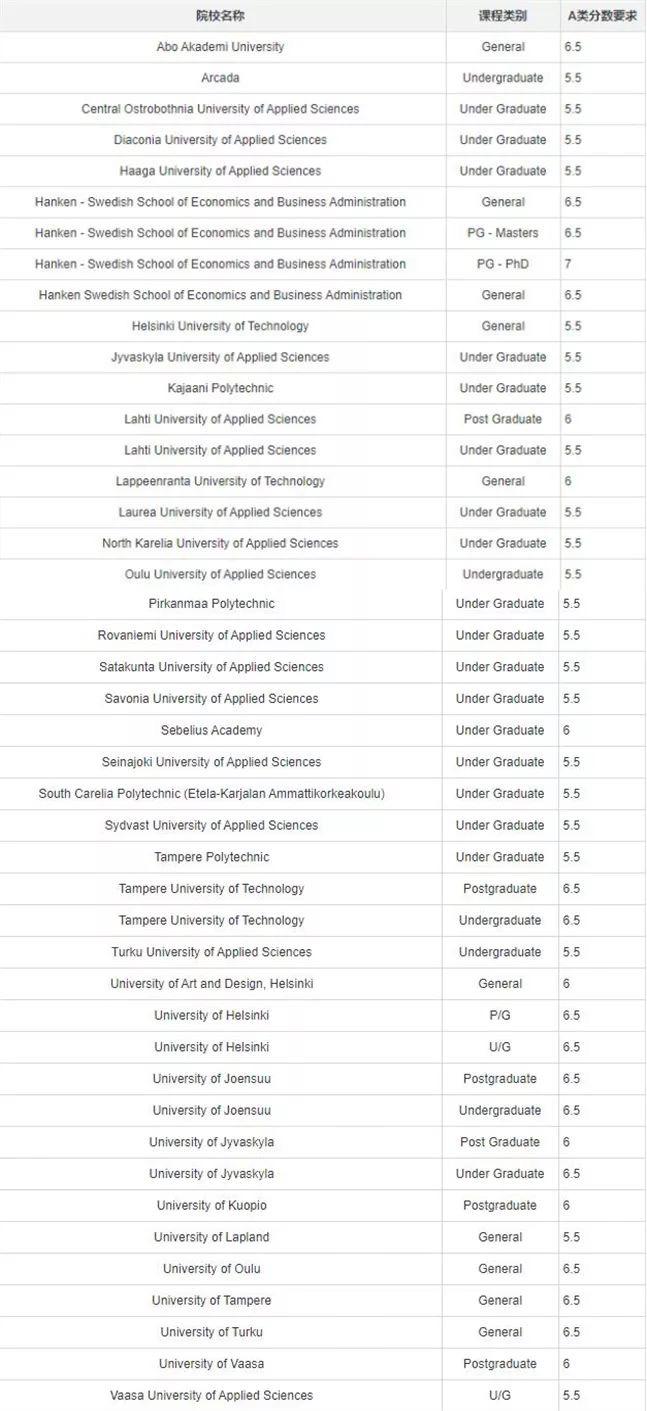Select the University of Kuopio entry
The width and height of the screenshot is (647, 1411).
point(211,1205)
